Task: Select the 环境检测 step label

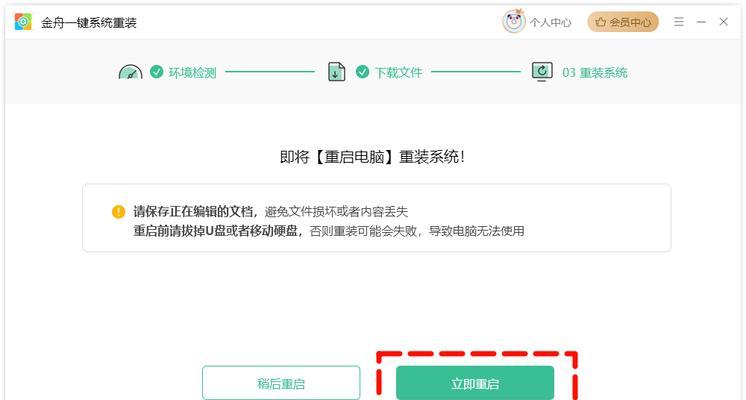Action: pos(193,73)
